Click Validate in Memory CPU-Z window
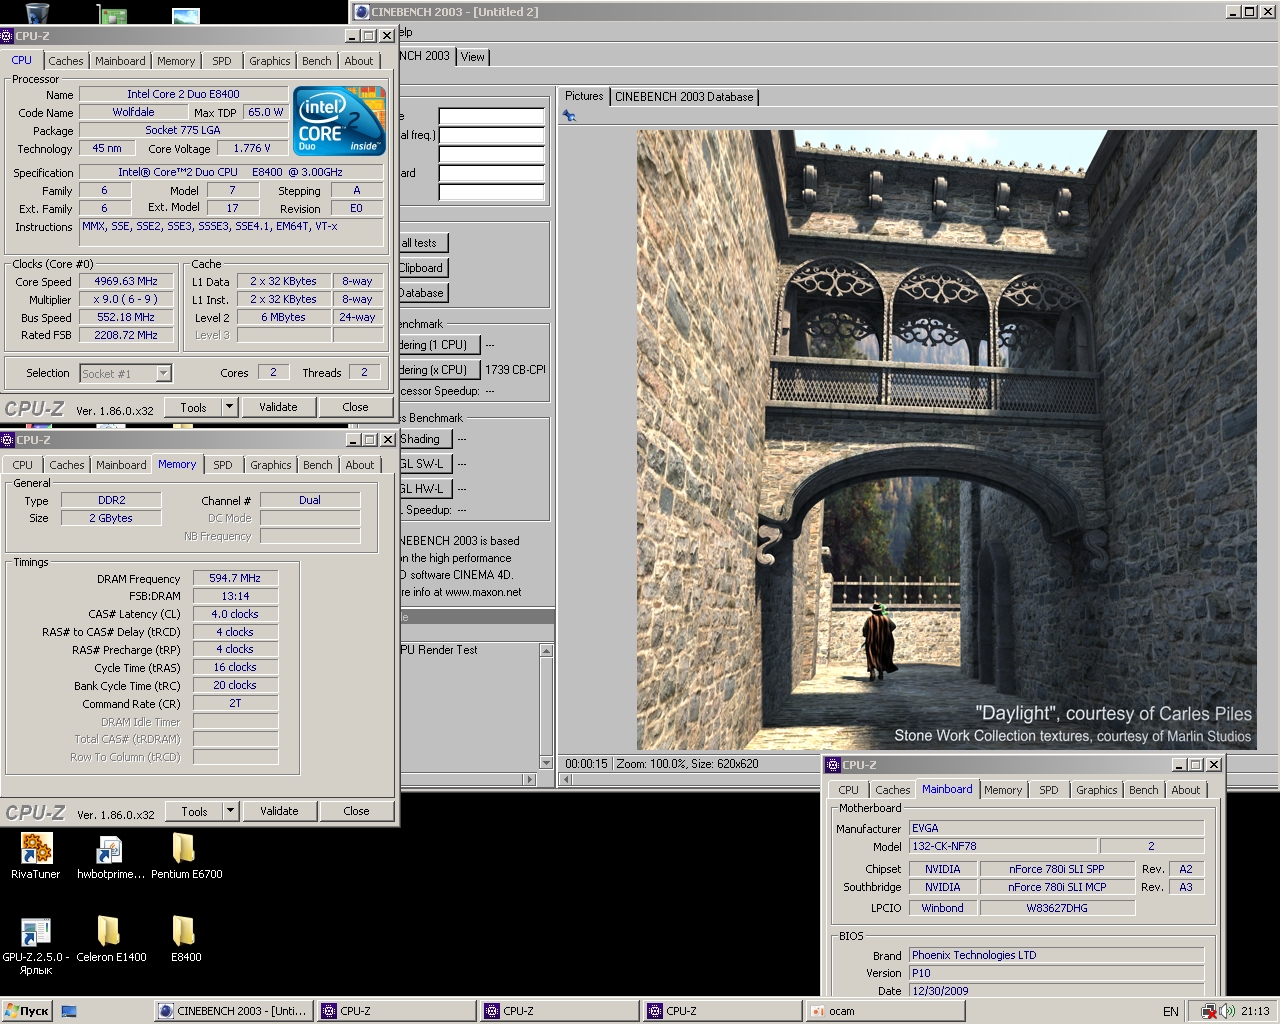The image size is (1280, 1024). coord(279,811)
